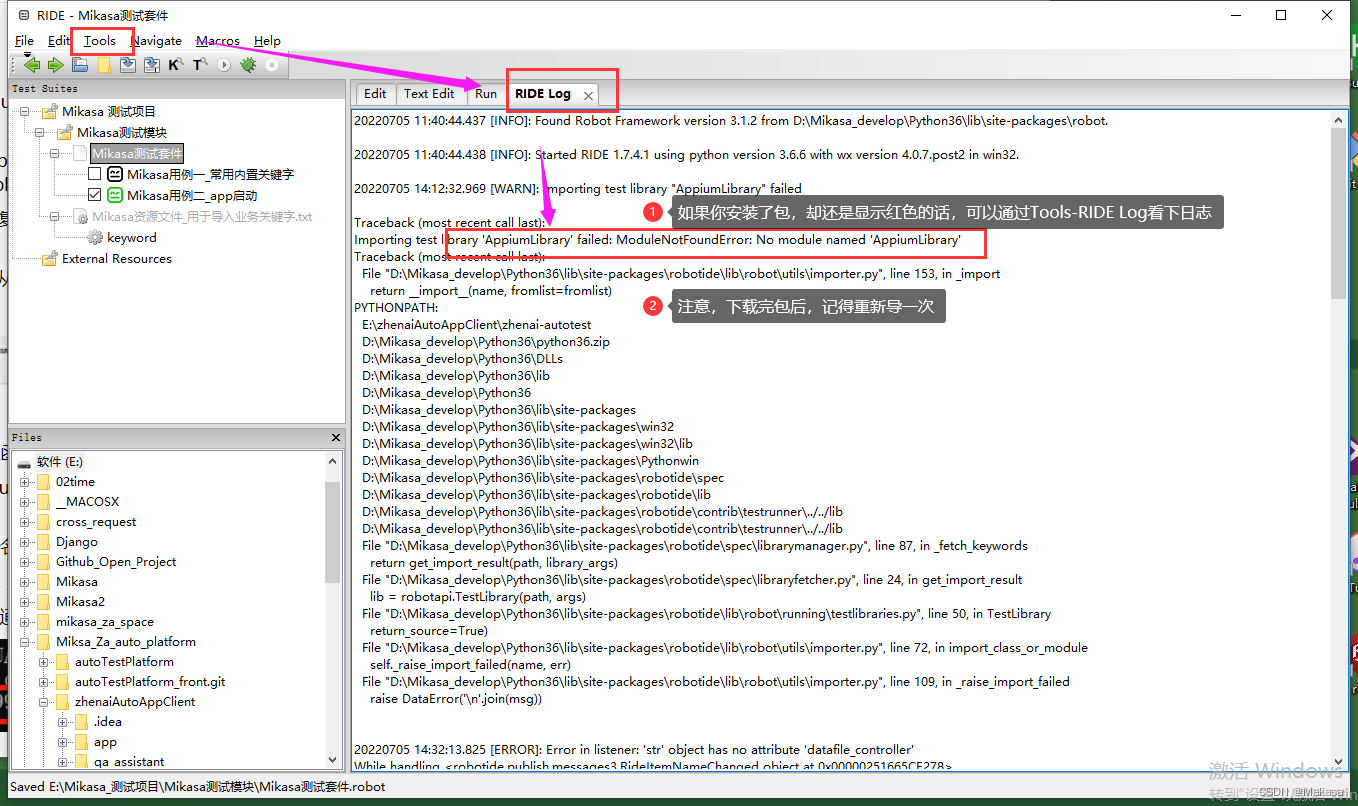Click the file icon beside Mikasa测试套件
The height and width of the screenshot is (806, 1358).
click(x=80, y=153)
